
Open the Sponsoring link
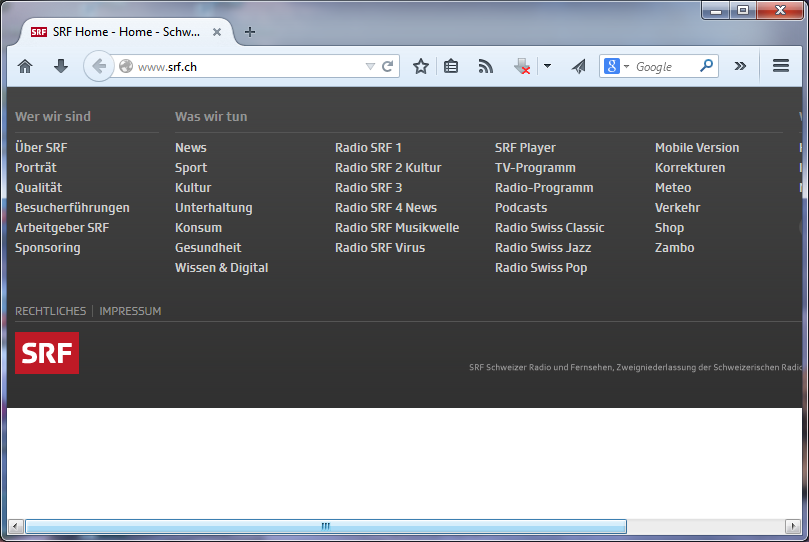(x=47, y=248)
